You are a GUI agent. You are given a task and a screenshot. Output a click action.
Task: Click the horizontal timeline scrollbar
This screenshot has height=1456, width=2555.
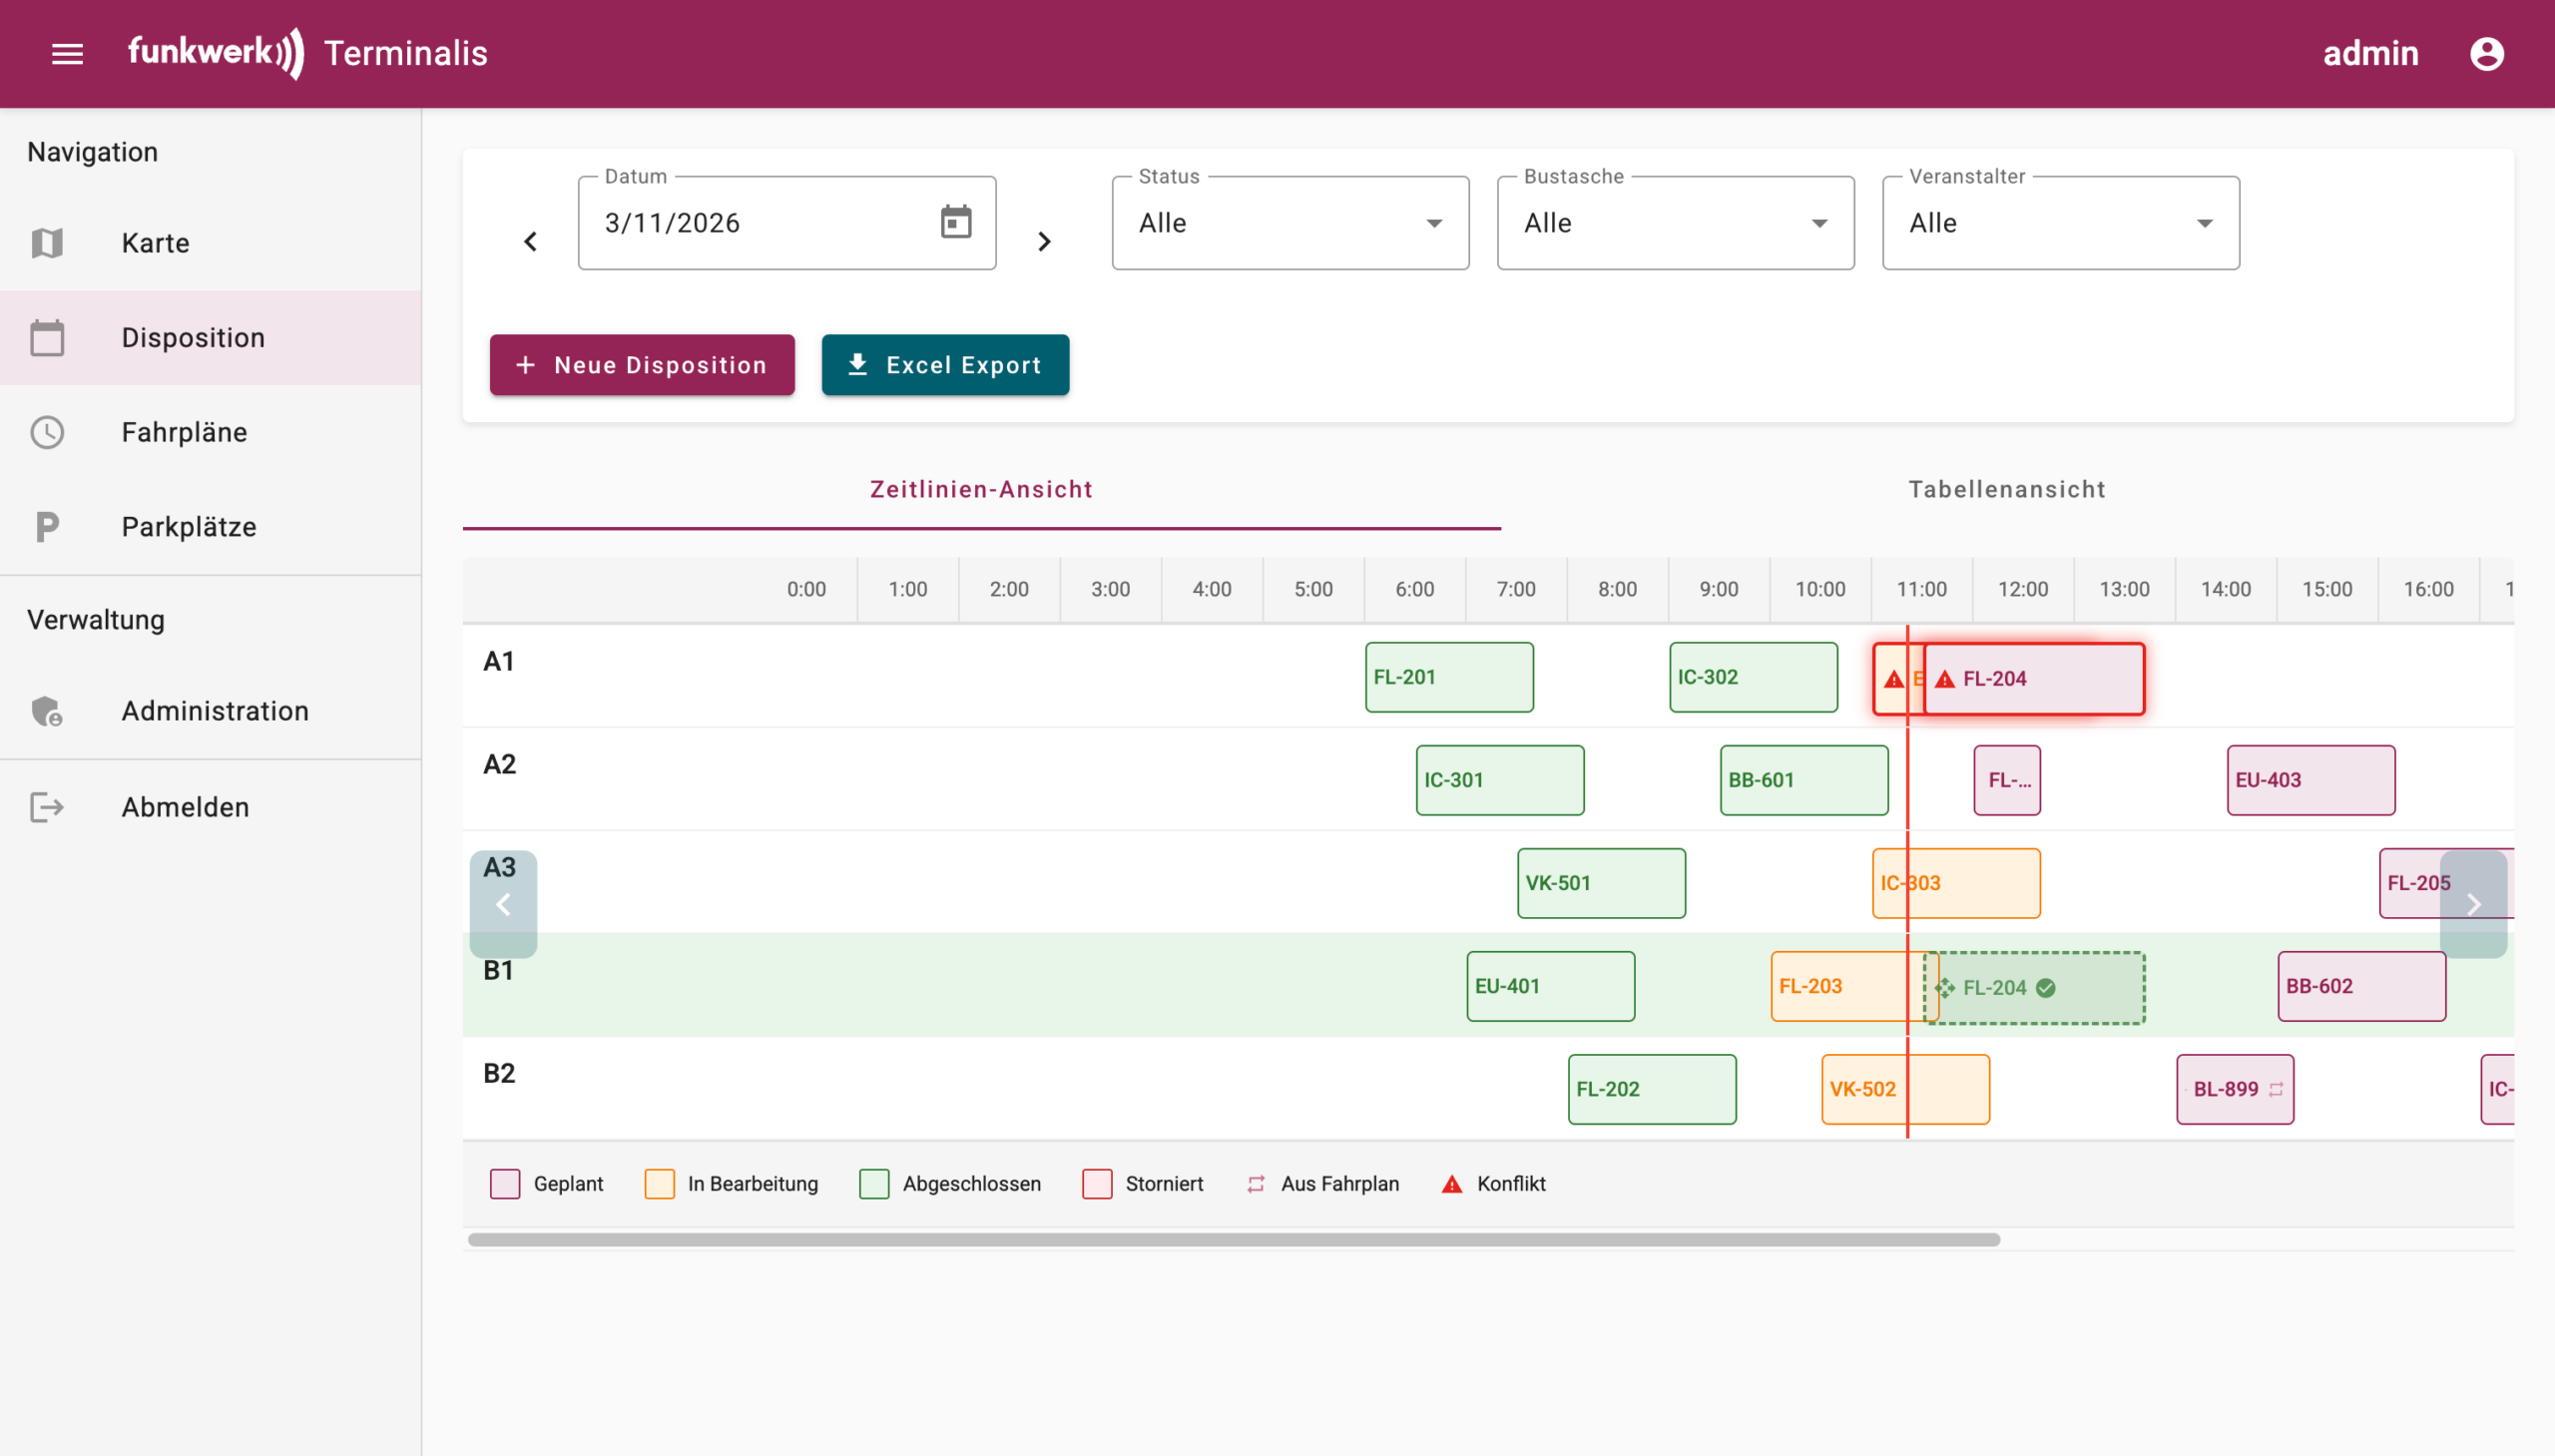(1233, 1240)
